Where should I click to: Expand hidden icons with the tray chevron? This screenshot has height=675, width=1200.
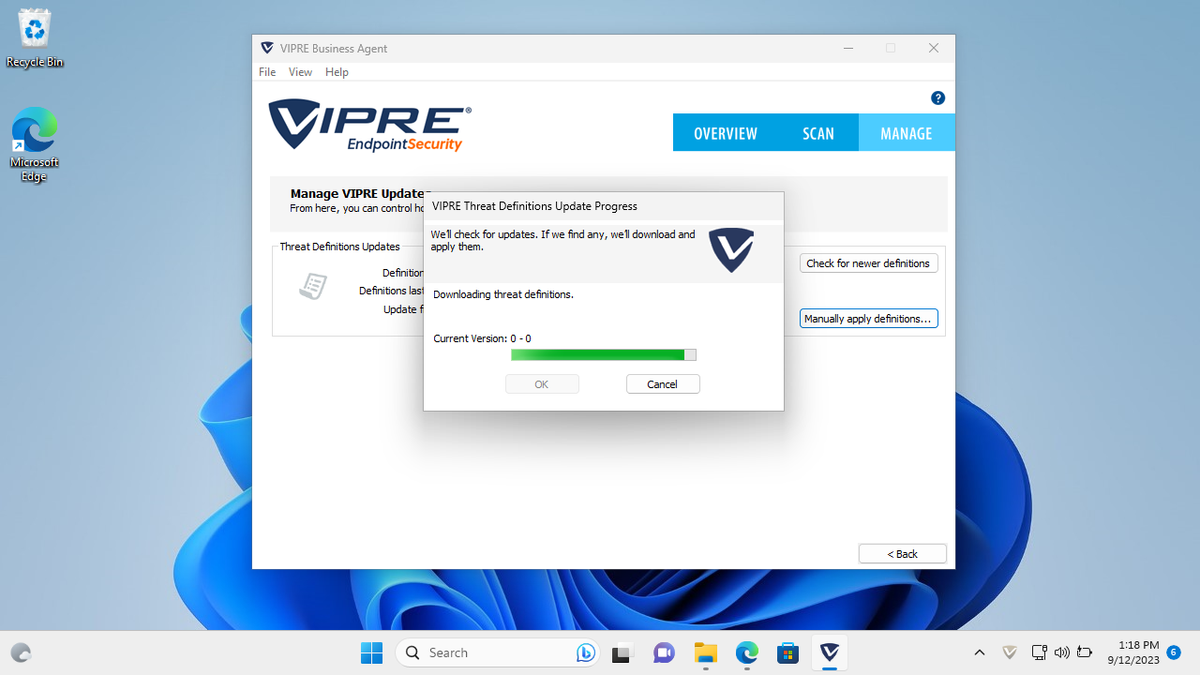click(980, 652)
